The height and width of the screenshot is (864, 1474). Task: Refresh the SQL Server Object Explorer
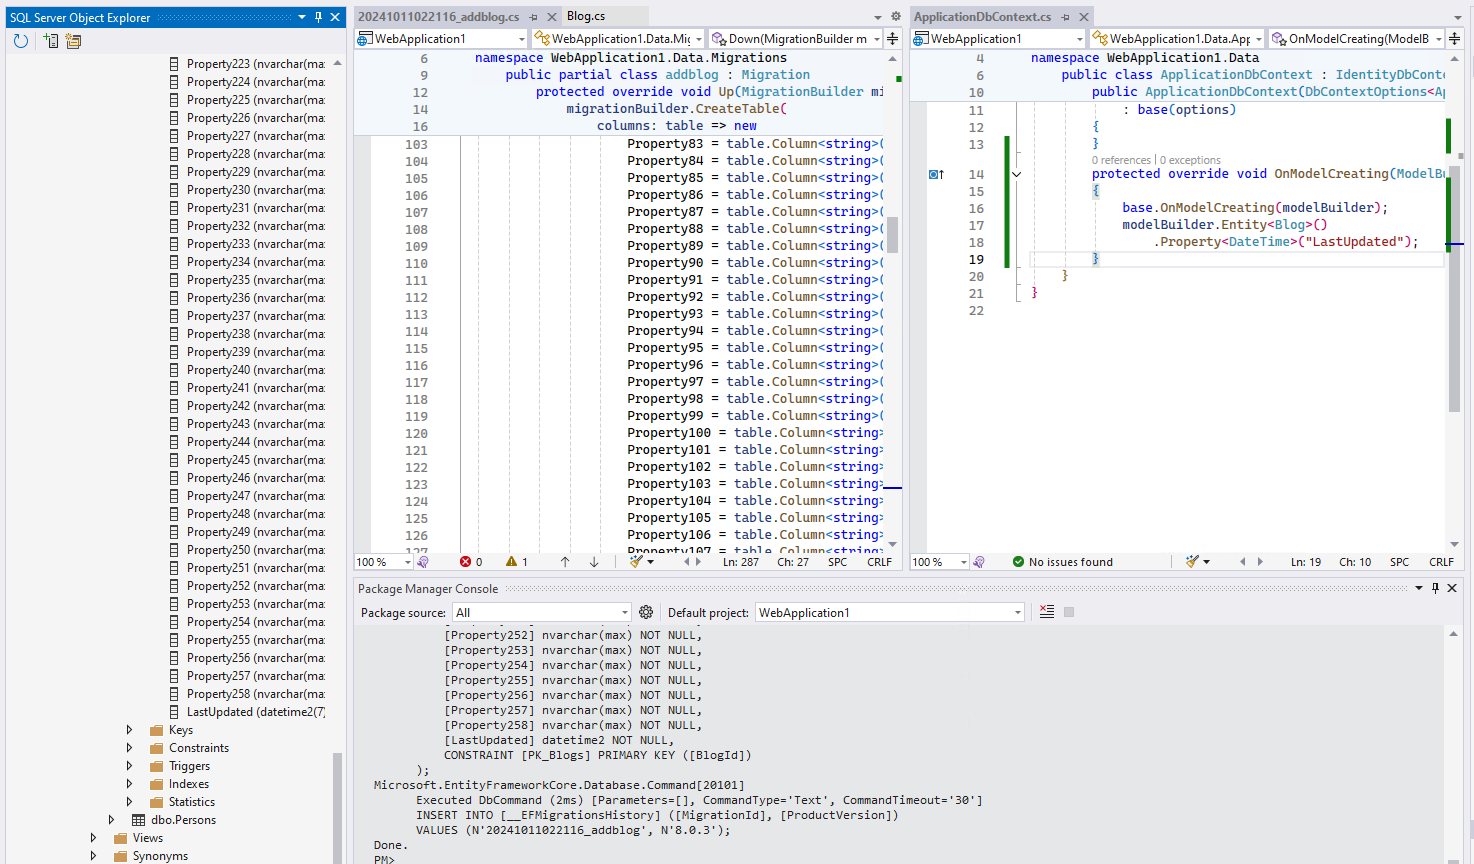point(20,41)
